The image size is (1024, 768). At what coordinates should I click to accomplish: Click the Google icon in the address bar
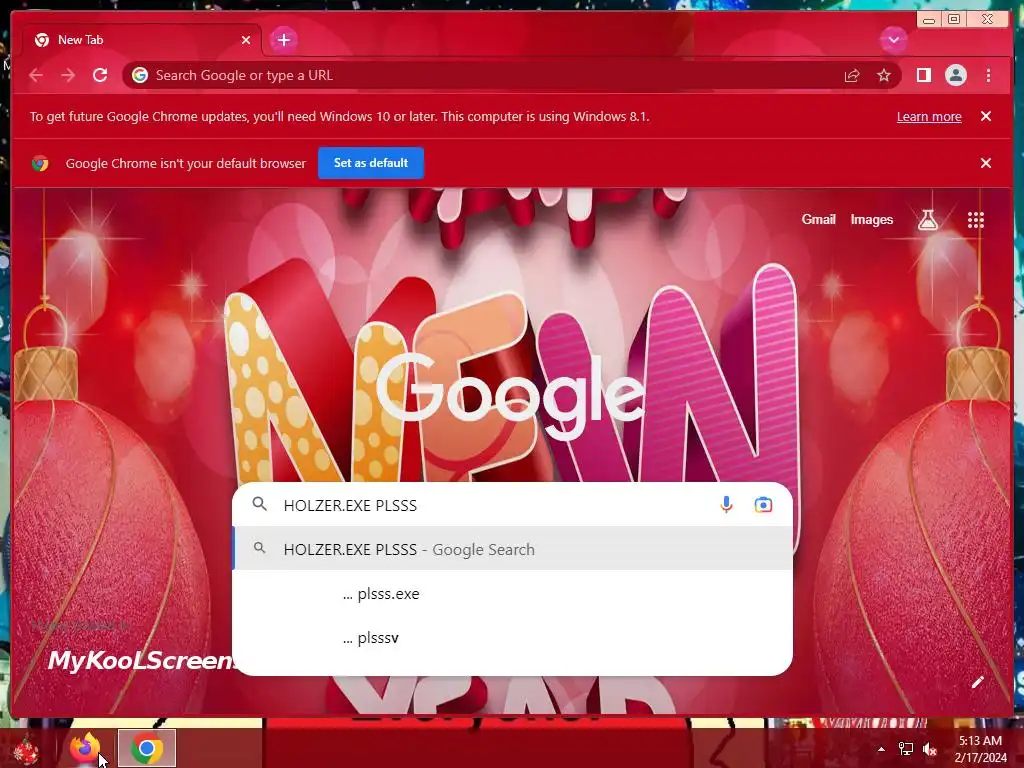[x=140, y=76]
